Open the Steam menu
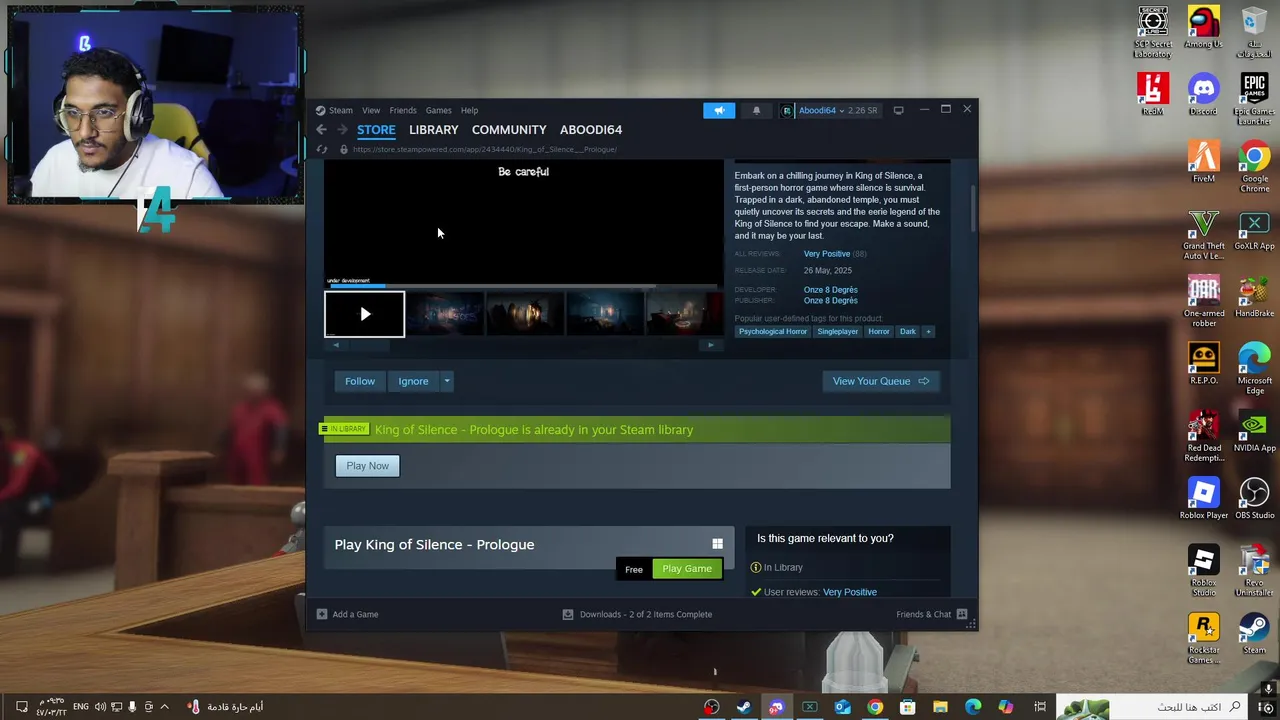1280x720 pixels. click(341, 110)
